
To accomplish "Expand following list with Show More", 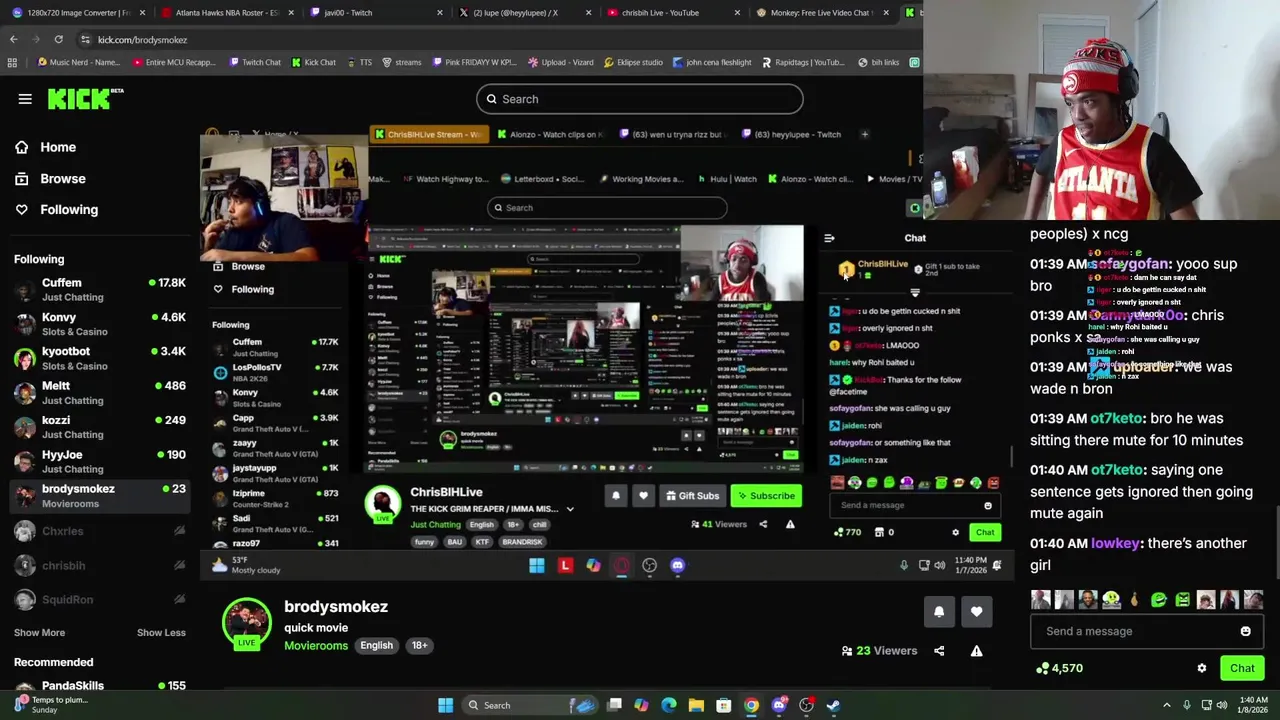I will [39, 633].
